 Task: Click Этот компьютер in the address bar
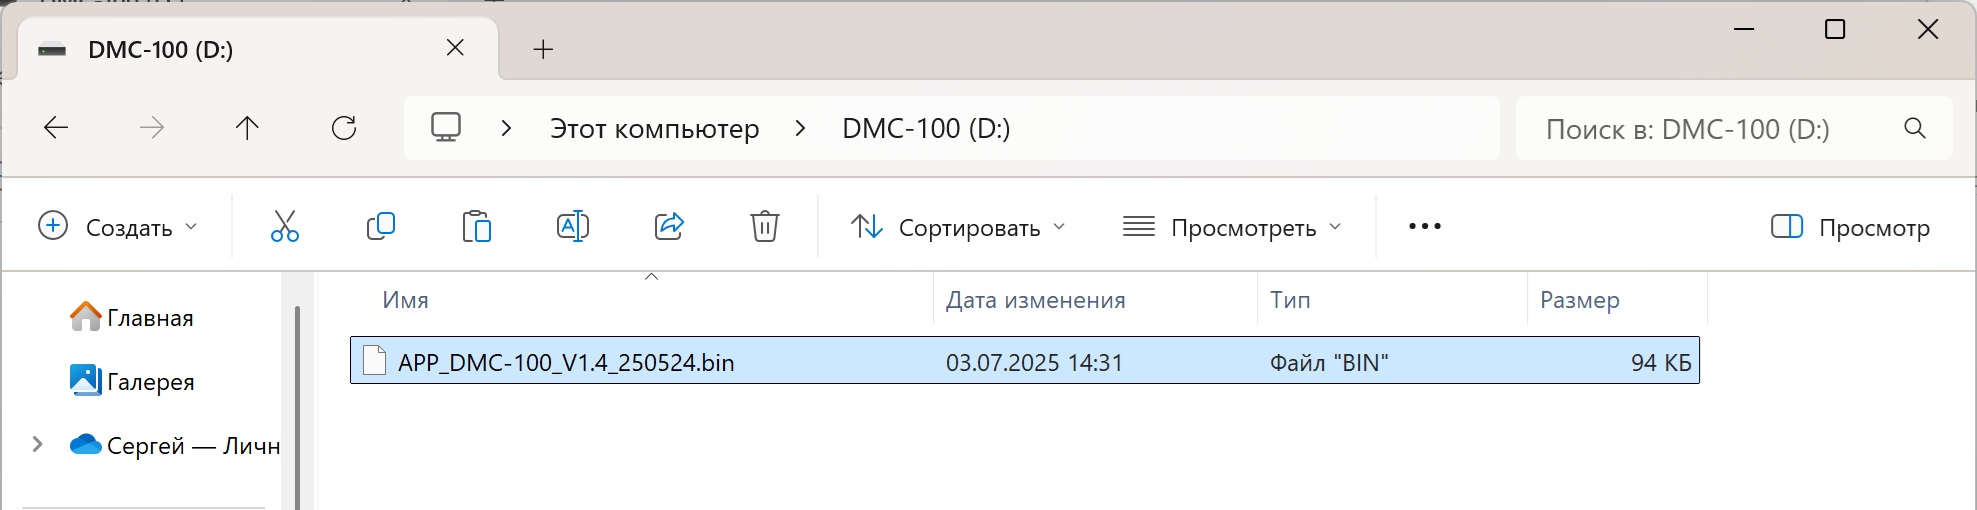(654, 129)
